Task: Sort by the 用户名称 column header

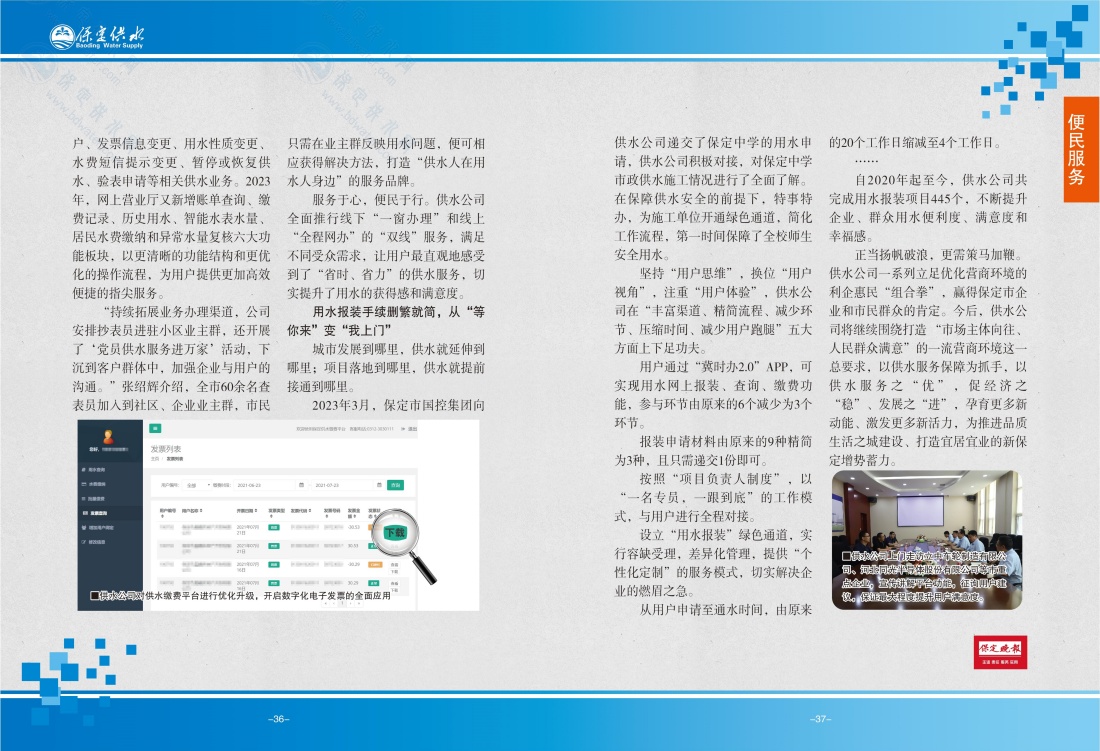Action: coord(192,510)
